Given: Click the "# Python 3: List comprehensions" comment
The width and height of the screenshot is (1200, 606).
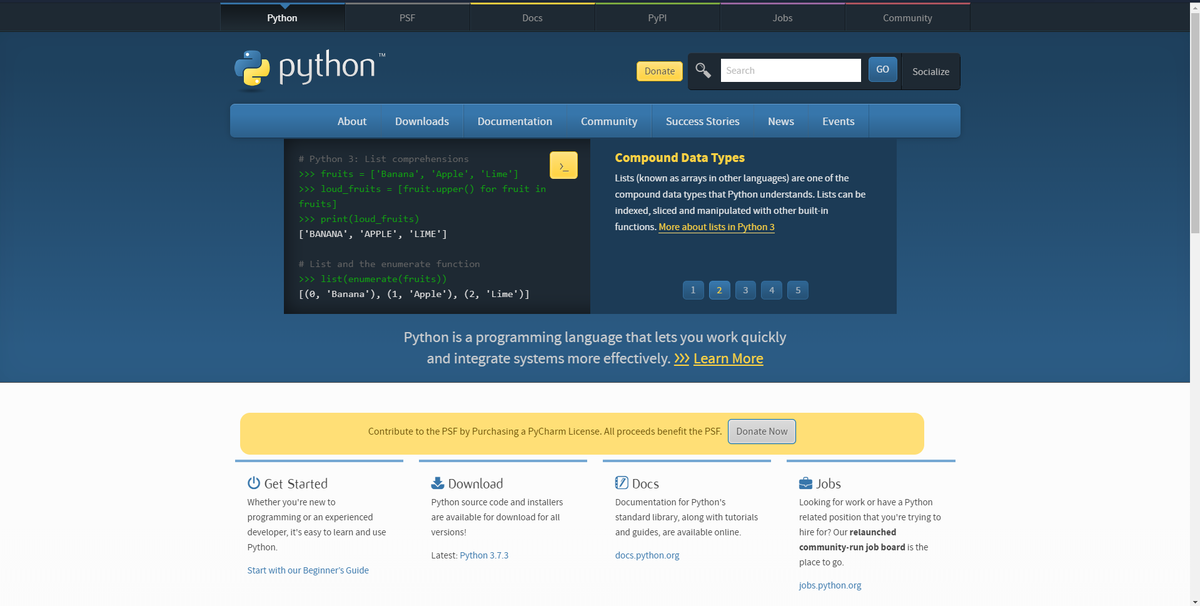Looking at the screenshot, I should click(x=383, y=159).
